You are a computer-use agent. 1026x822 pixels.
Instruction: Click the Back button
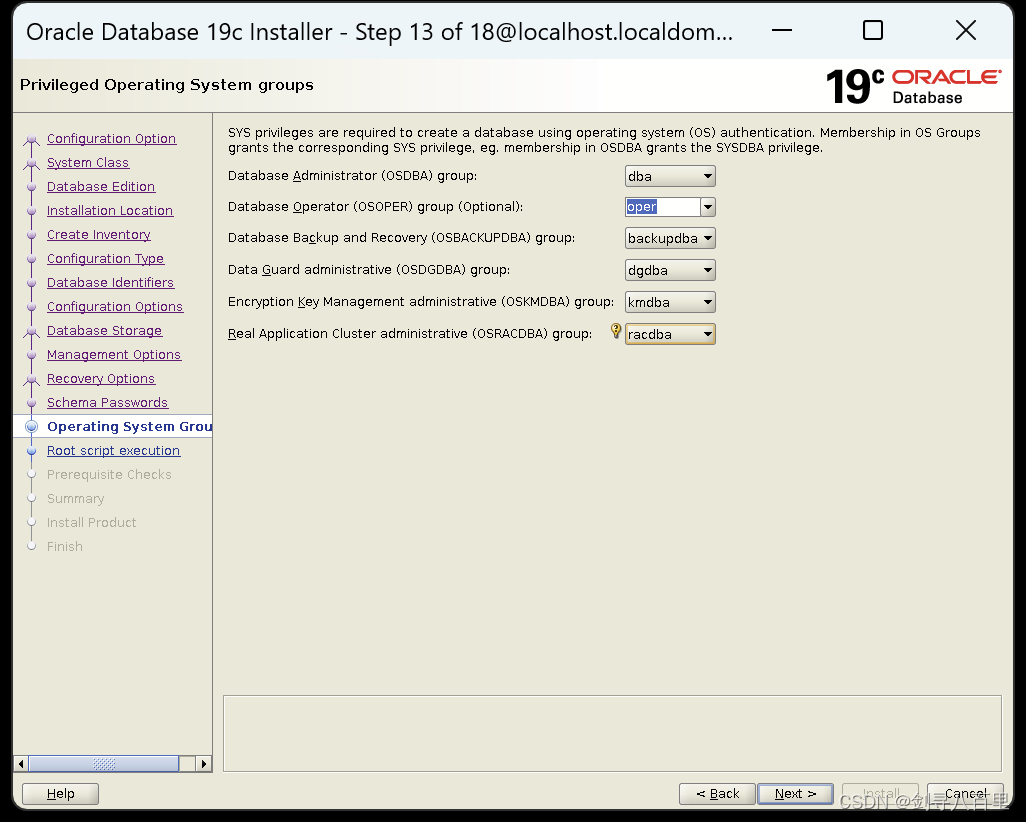point(717,793)
